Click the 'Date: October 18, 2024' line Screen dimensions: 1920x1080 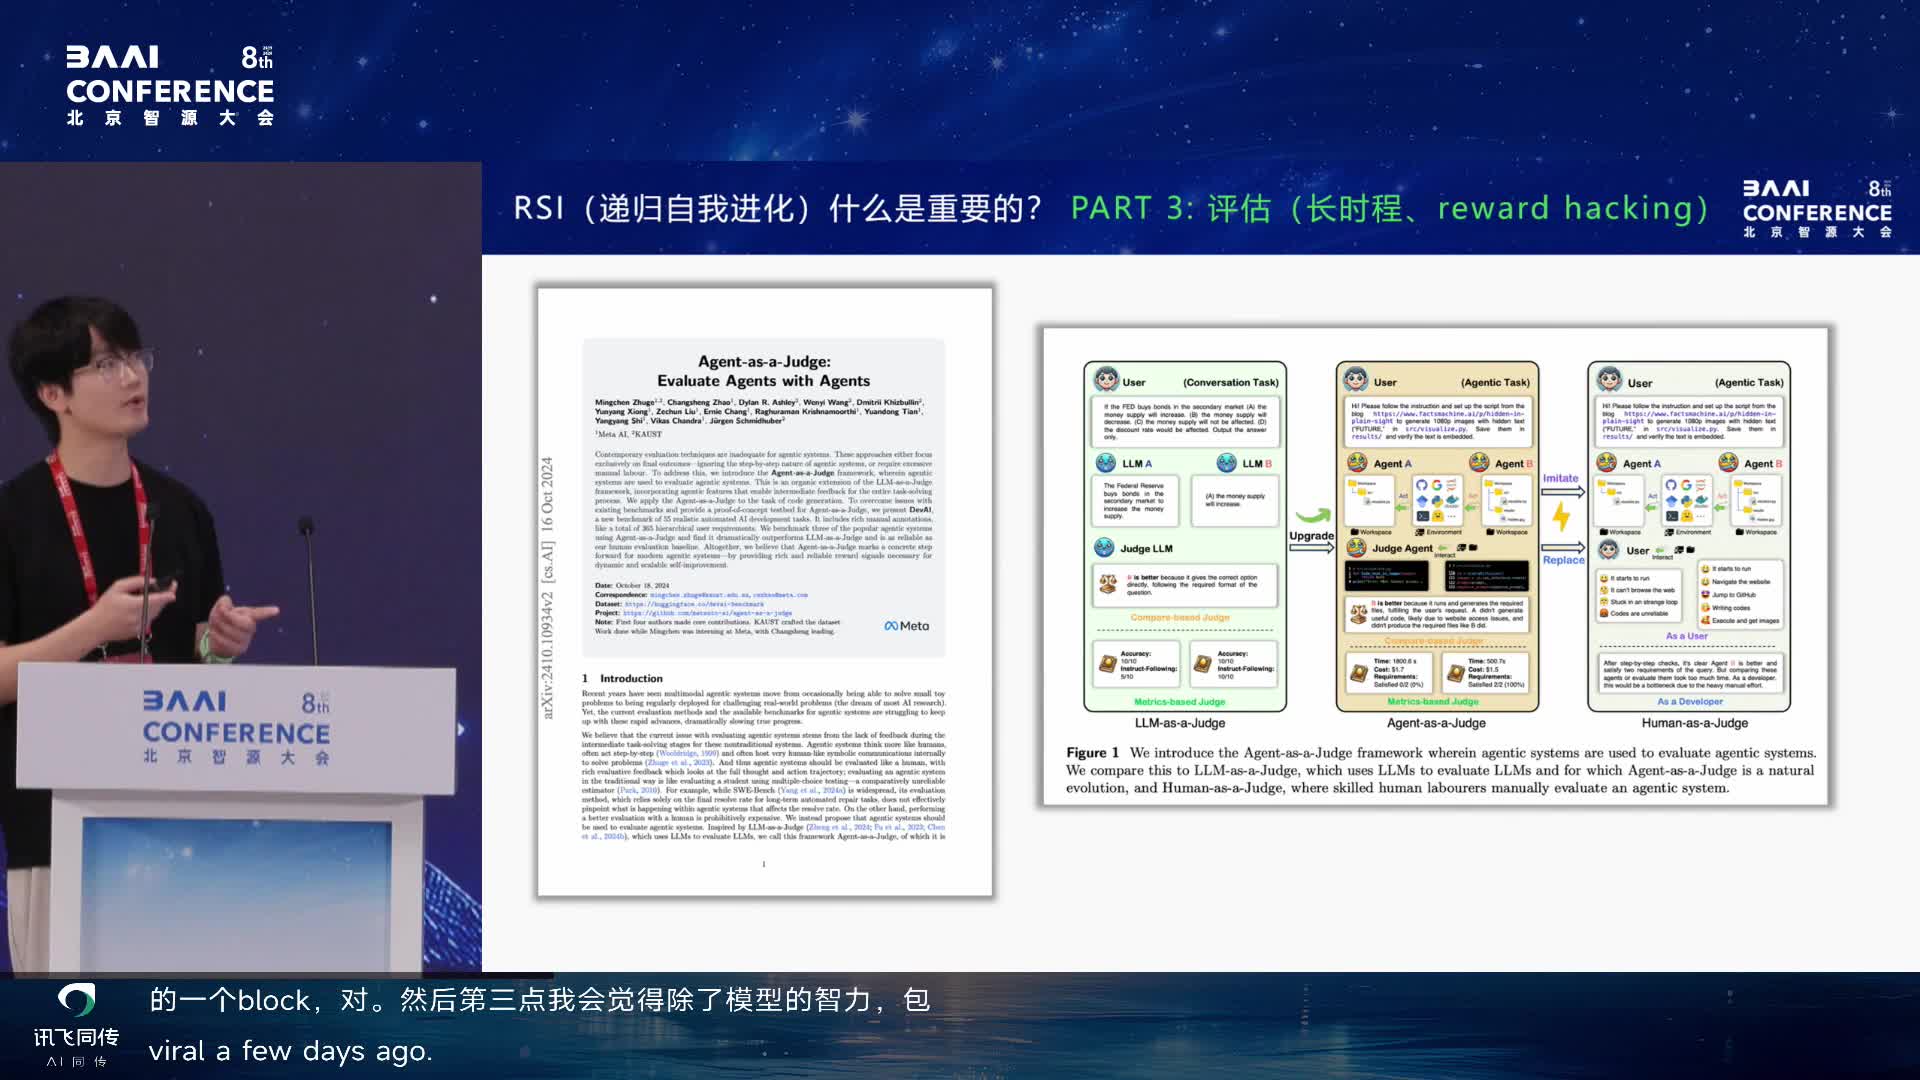[632, 586]
